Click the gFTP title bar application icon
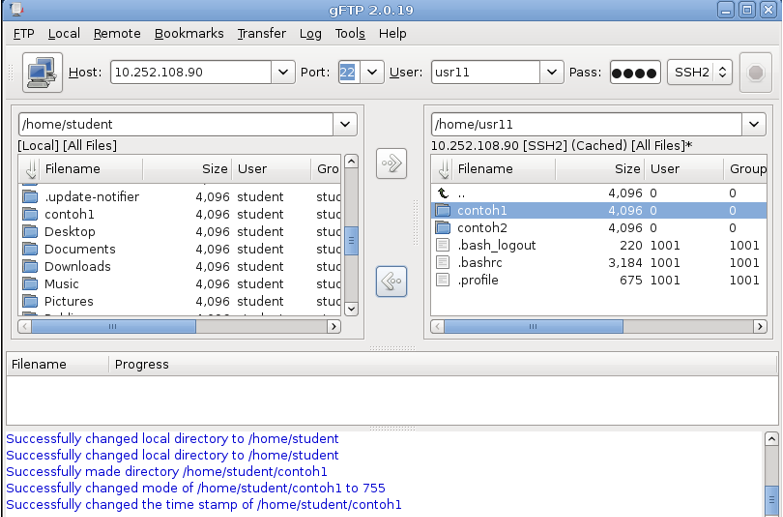The image size is (783, 517). [x=16, y=9]
